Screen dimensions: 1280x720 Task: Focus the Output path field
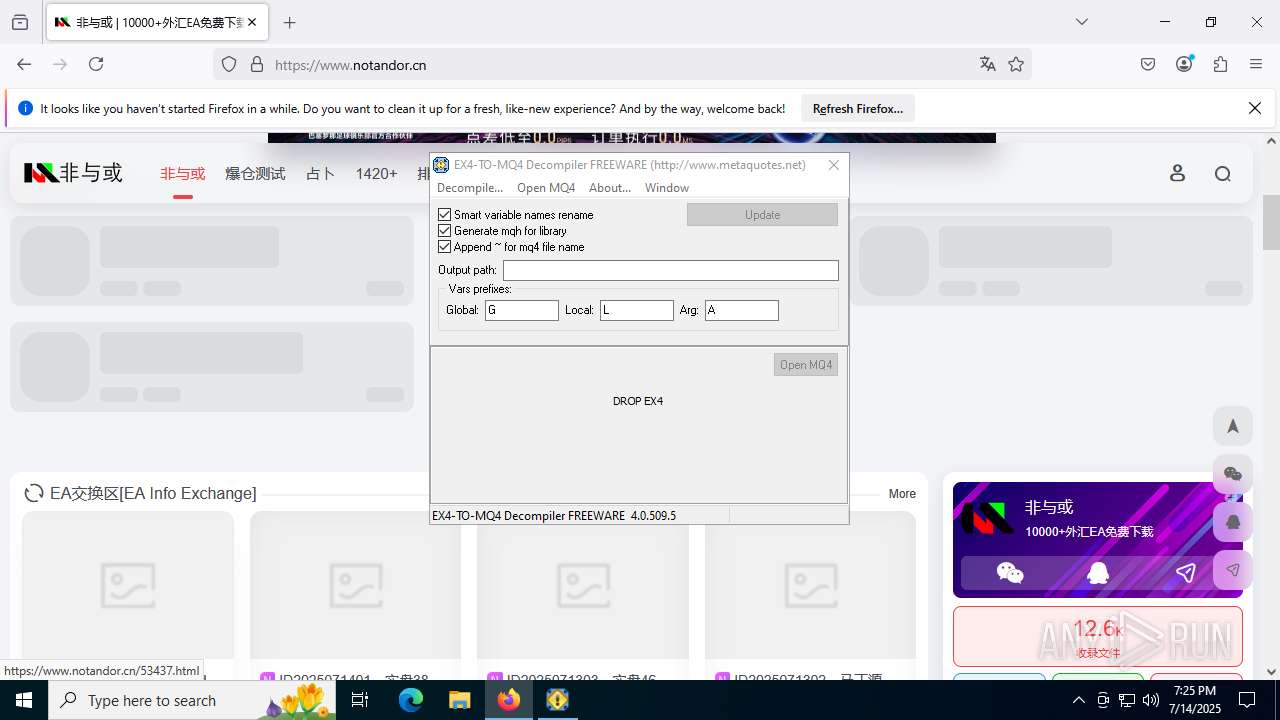[x=671, y=271]
